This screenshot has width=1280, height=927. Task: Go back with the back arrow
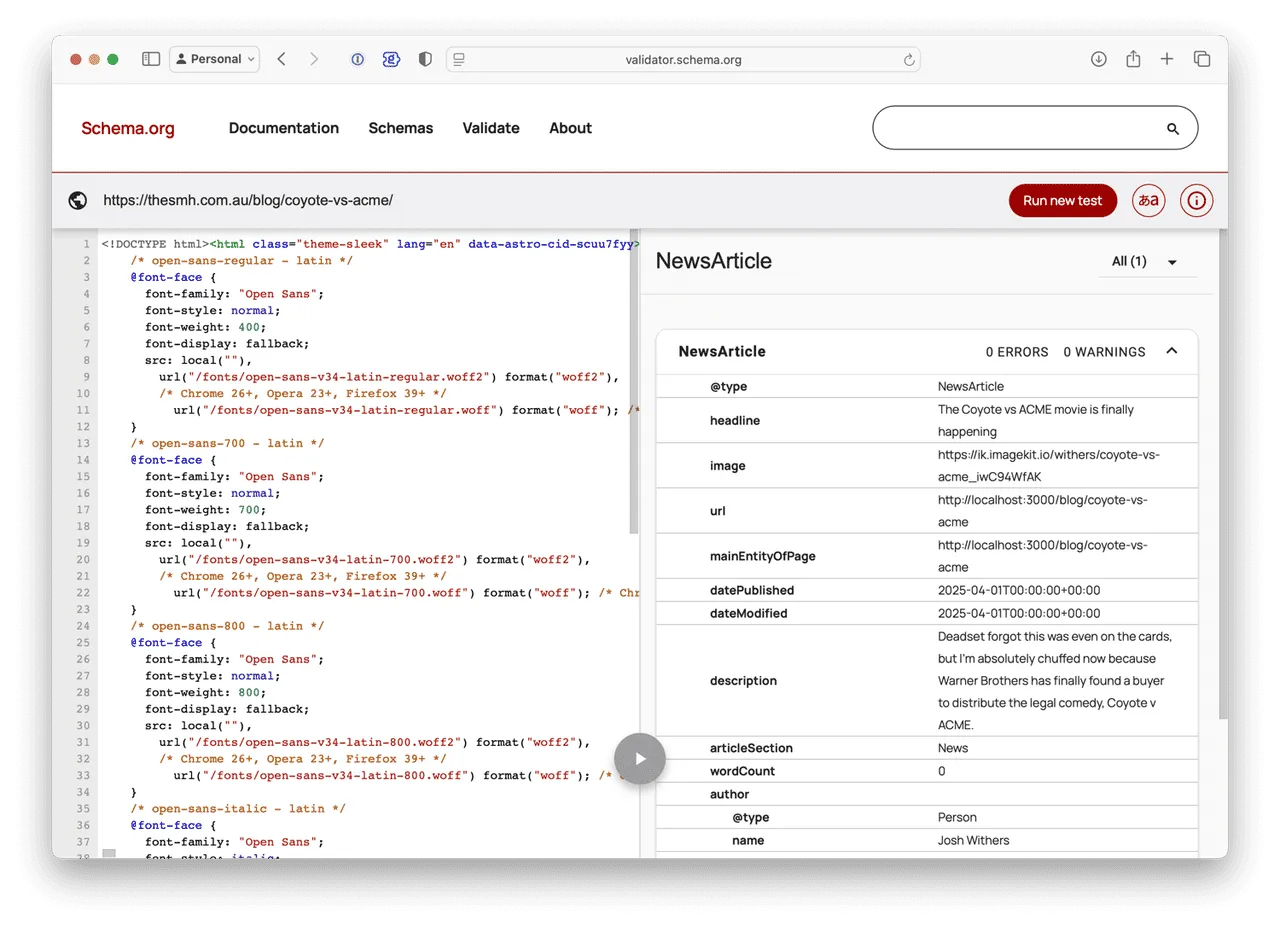tap(282, 59)
